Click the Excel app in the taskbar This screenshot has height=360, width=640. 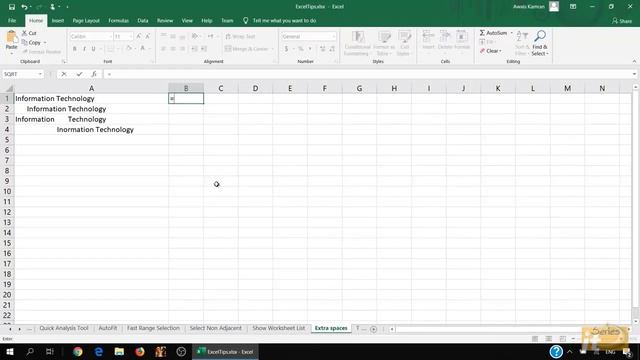[225, 351]
